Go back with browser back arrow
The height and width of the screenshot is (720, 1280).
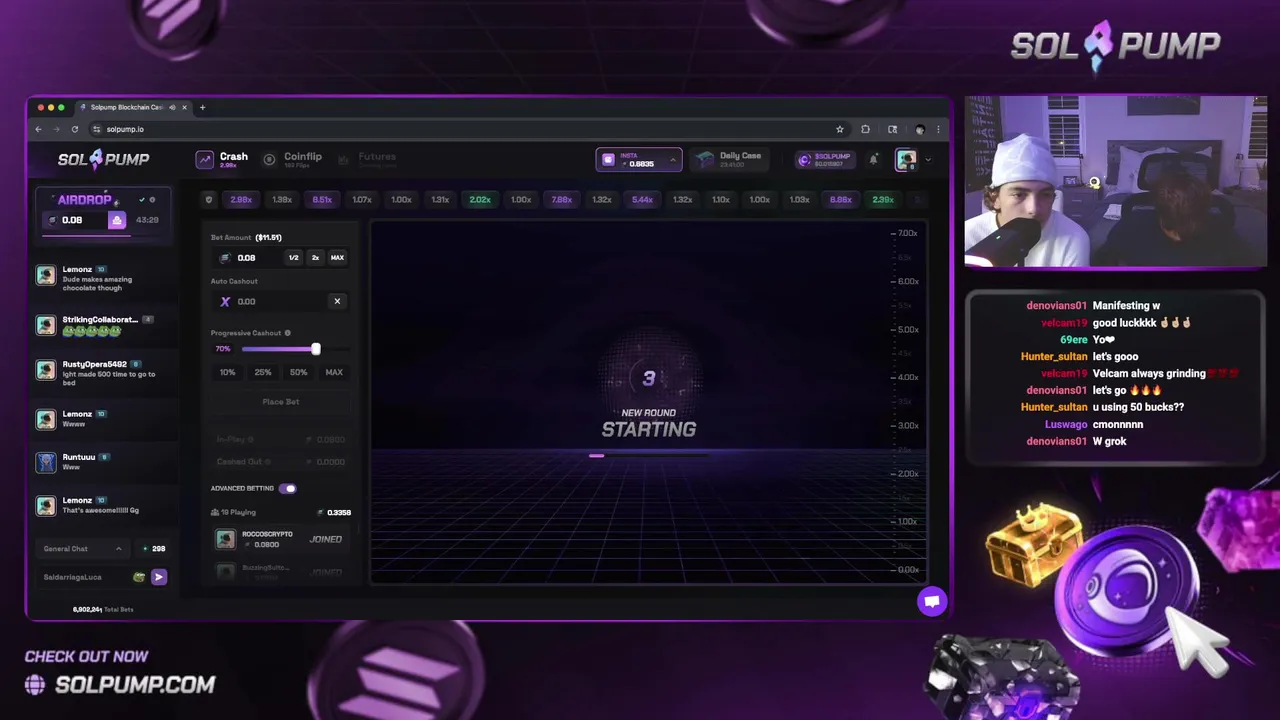(x=38, y=129)
